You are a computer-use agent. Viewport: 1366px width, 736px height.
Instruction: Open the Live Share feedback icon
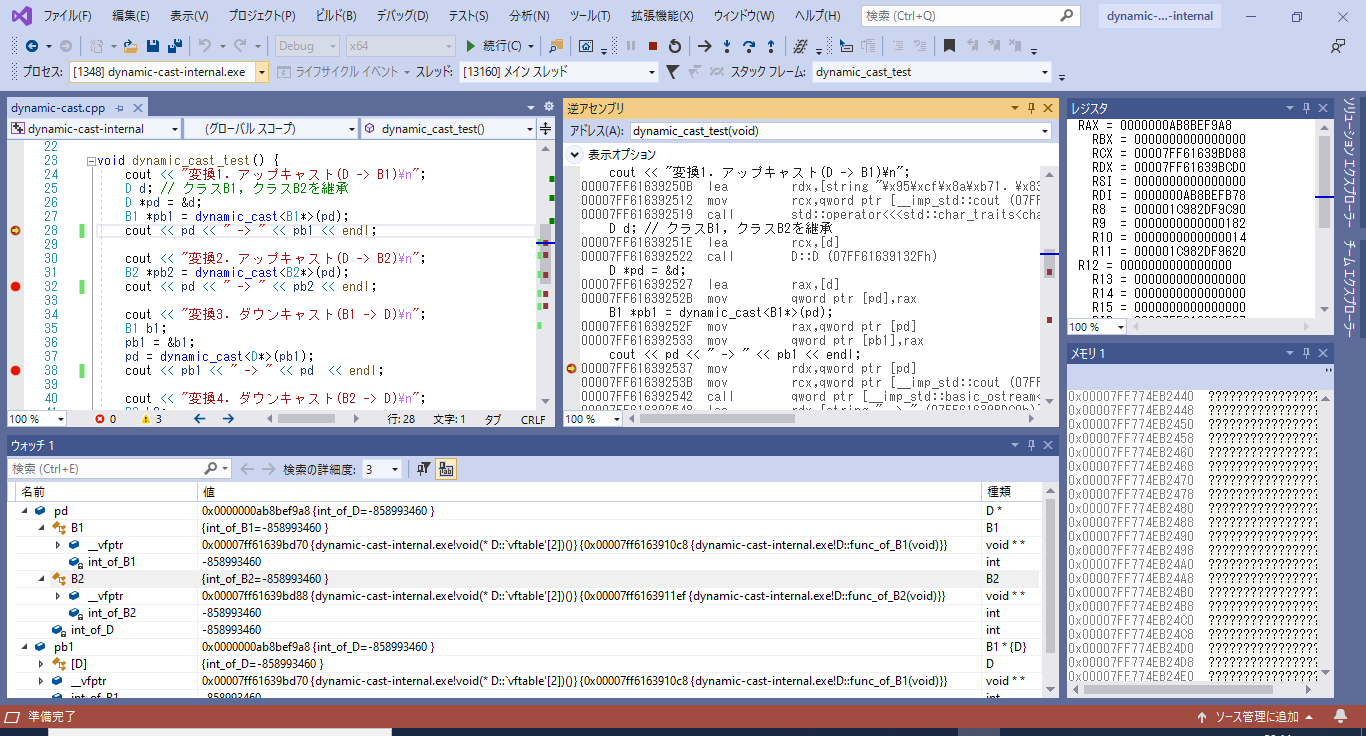[1338, 46]
